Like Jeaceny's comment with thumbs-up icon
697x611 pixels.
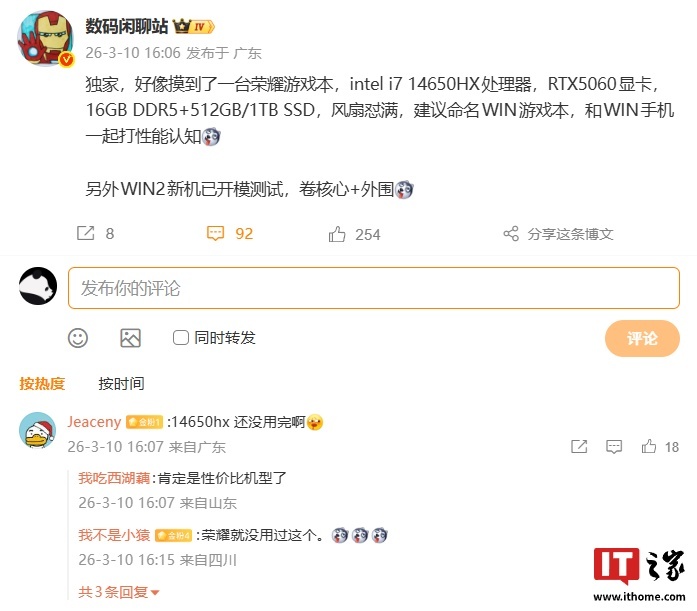649,446
